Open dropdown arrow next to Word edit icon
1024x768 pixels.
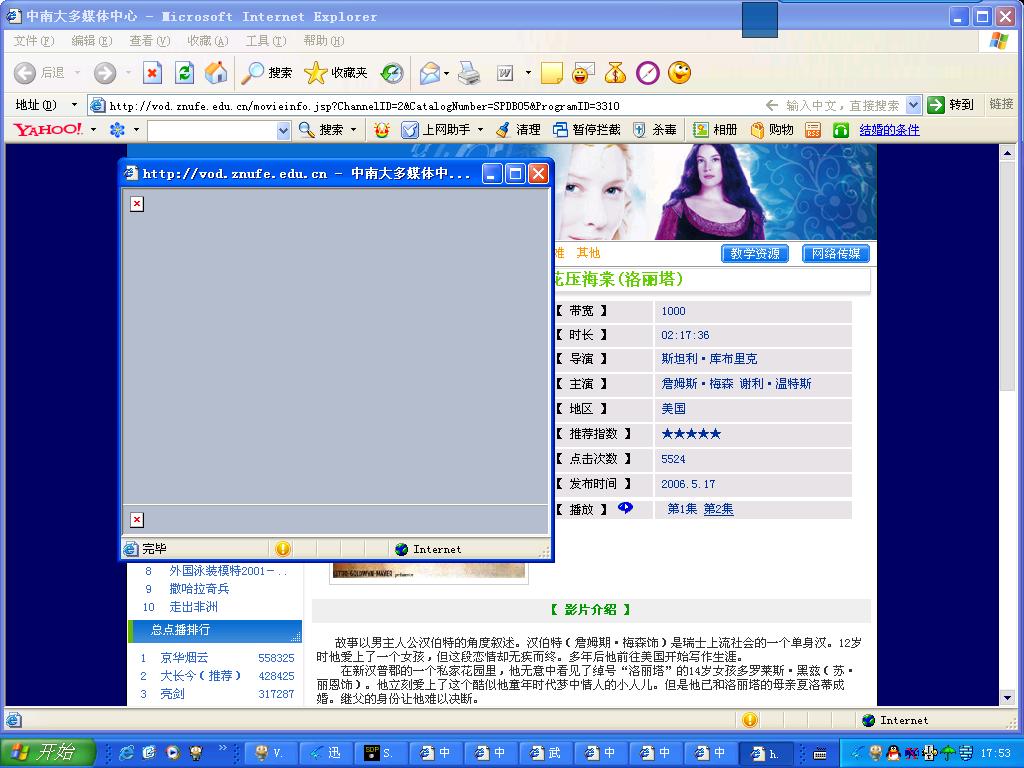coord(528,73)
